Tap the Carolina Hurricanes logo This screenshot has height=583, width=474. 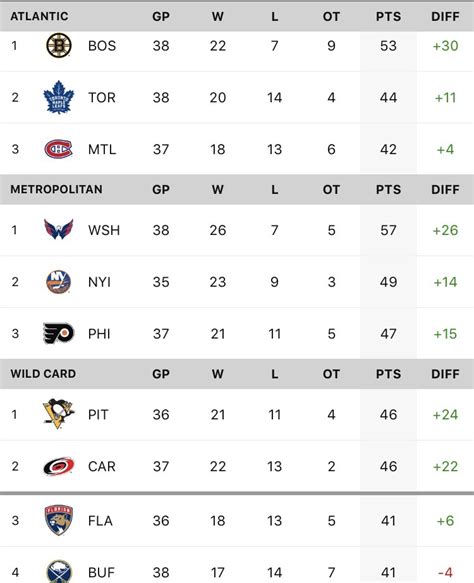(59, 466)
